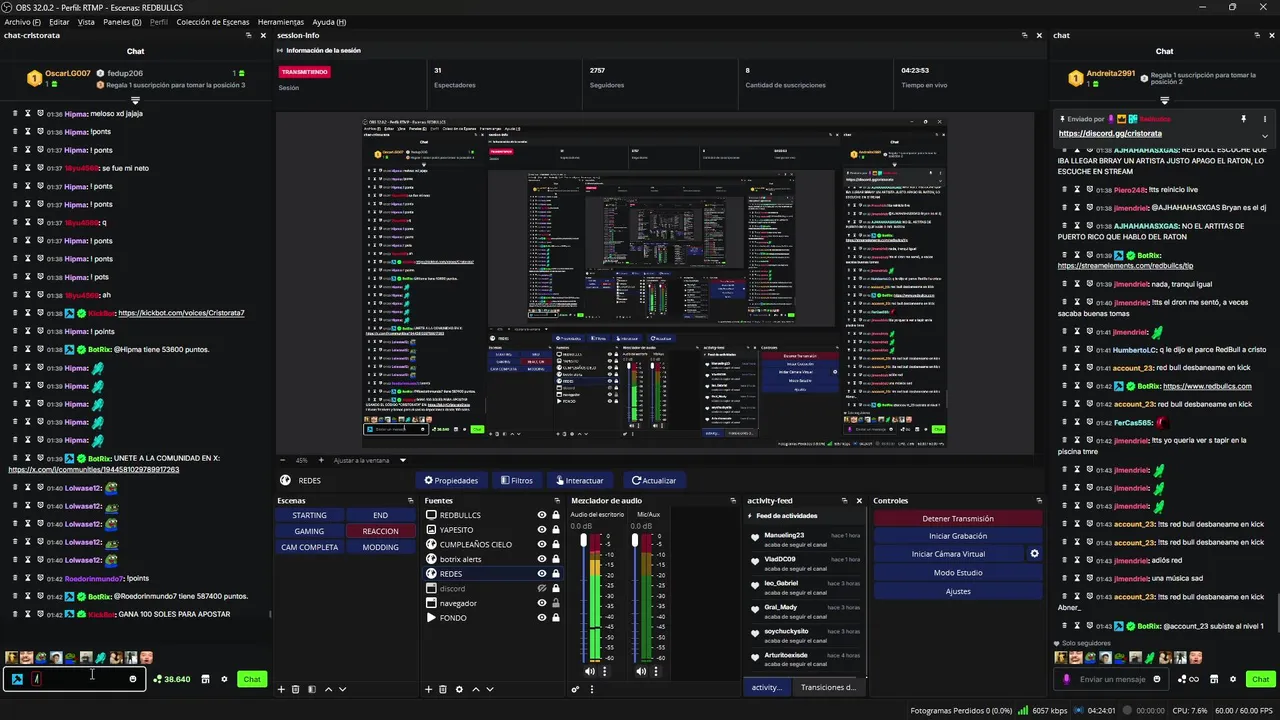Select the activity-feed tab
Viewport: 1280px width, 720px height.
coord(766,687)
